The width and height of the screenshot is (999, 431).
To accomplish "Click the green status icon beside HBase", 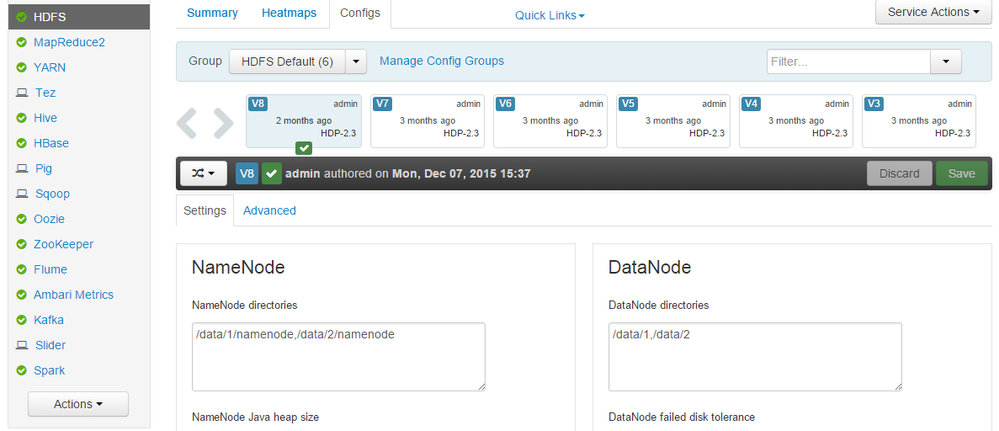I will click(22, 143).
